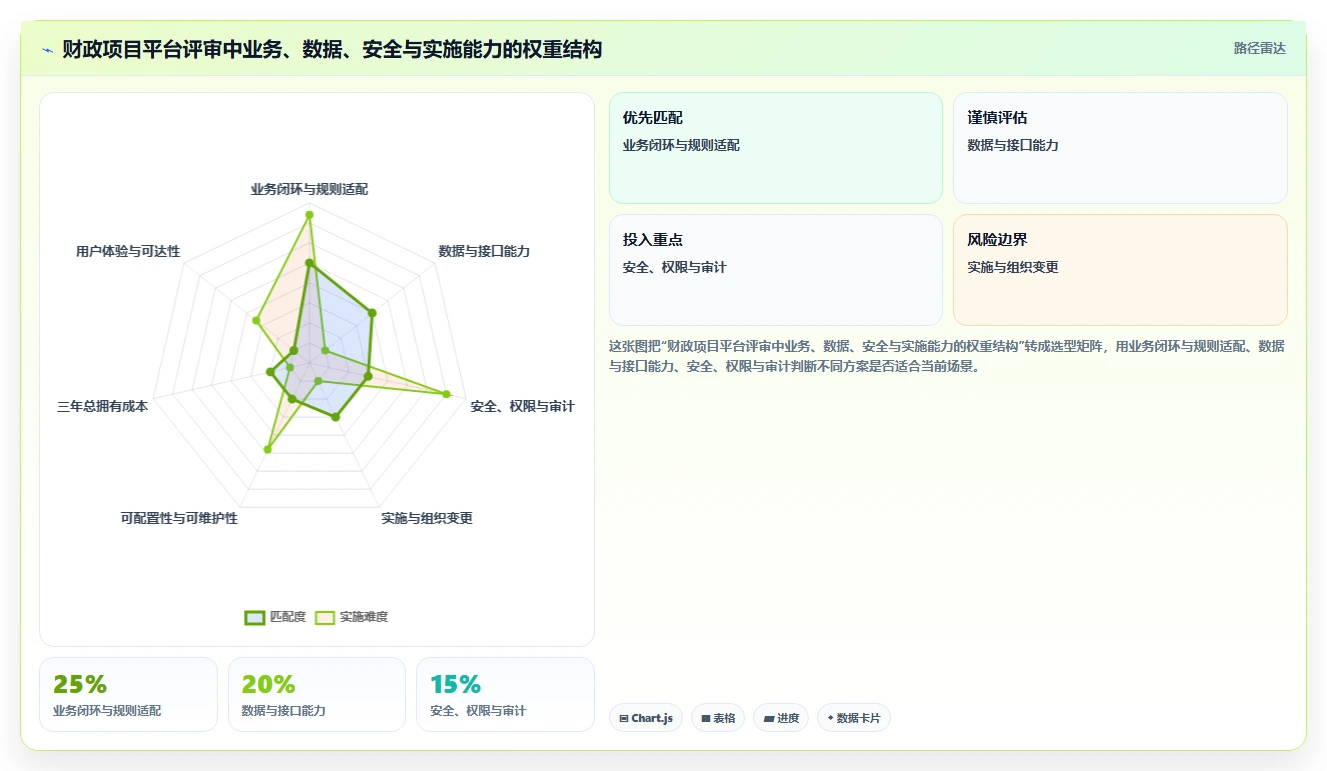Viewport: 1327px width, 771px height.
Task: Click 实施难度 data point on 业务闭环与规则适配 axis
Action: [309, 215]
